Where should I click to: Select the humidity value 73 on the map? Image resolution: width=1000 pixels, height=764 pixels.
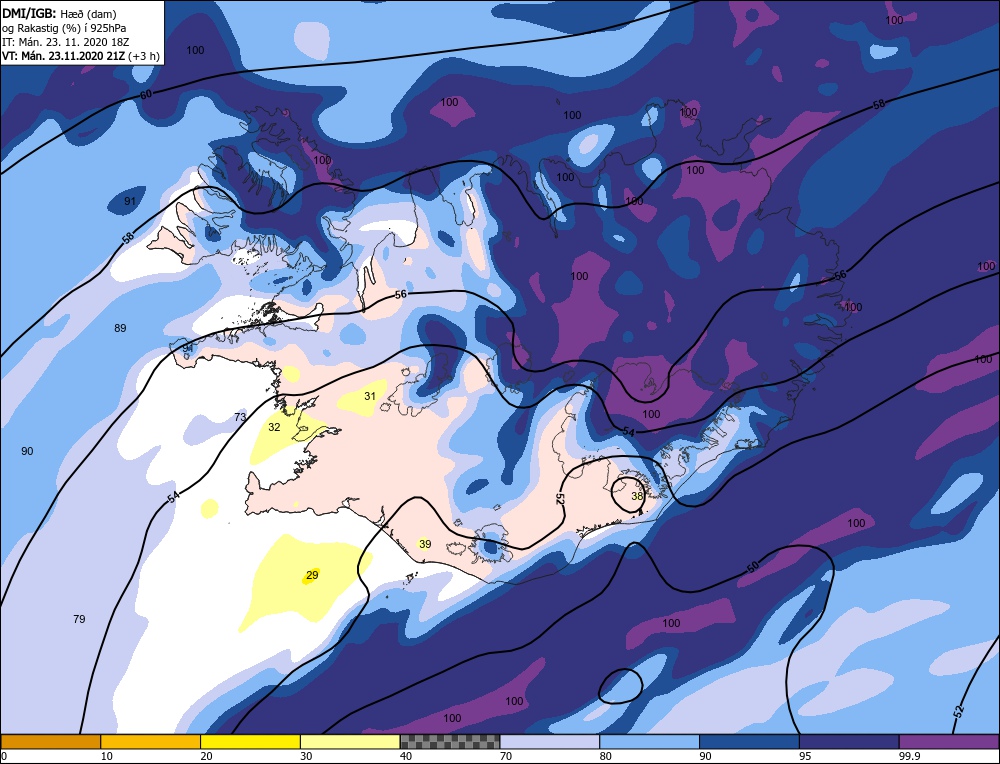tap(240, 417)
